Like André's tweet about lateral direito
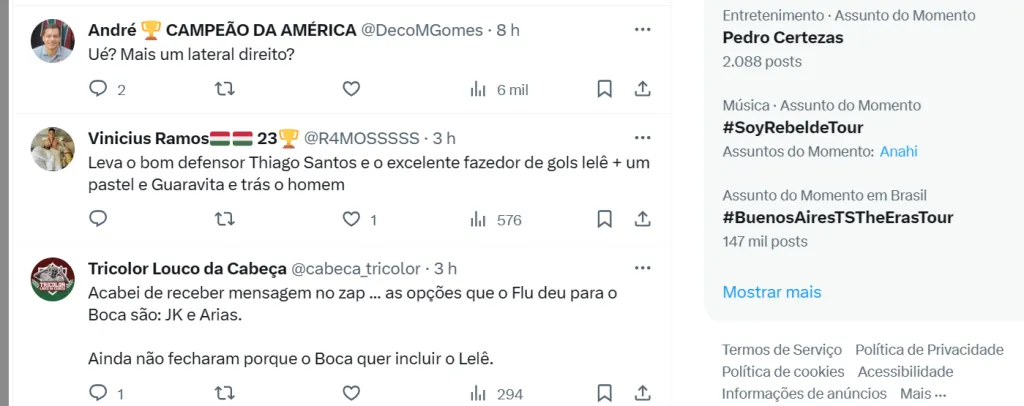Screen dimensions: 1024x406 point(351,89)
